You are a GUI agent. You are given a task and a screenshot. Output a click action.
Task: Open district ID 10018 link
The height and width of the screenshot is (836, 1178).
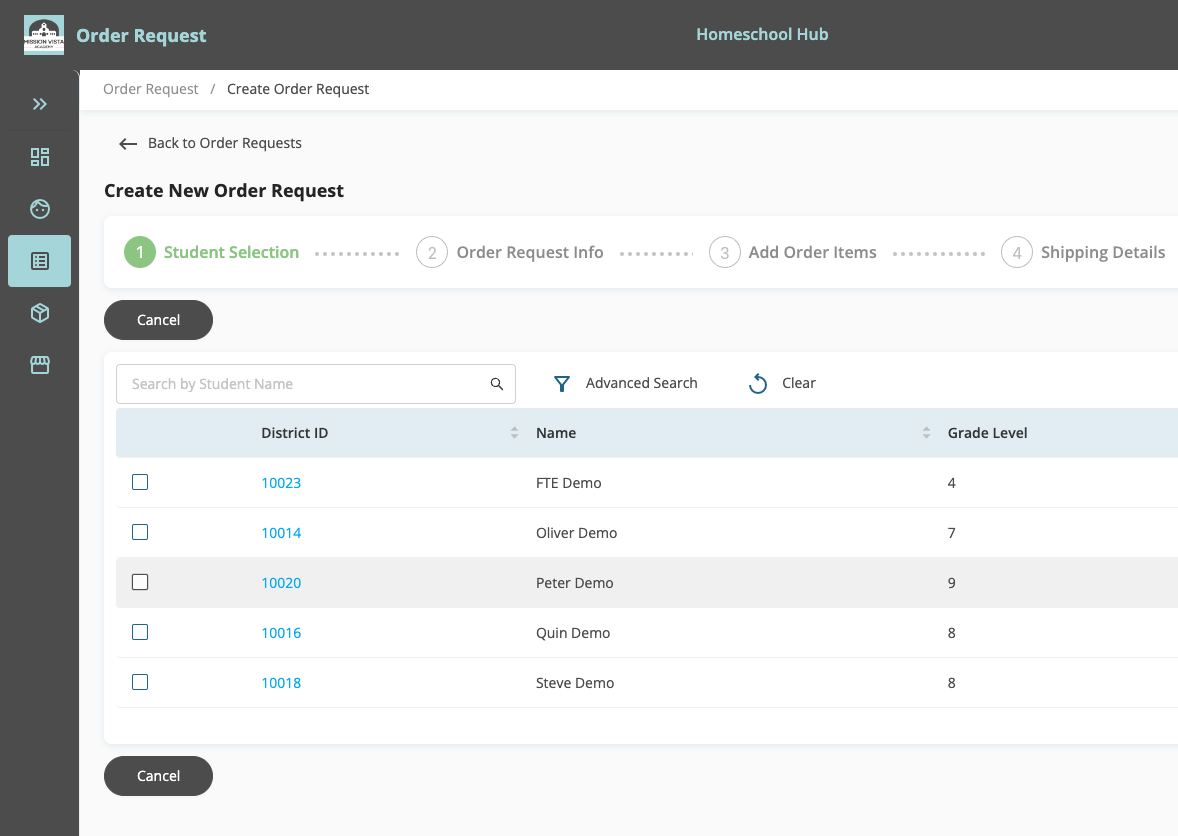coord(281,683)
